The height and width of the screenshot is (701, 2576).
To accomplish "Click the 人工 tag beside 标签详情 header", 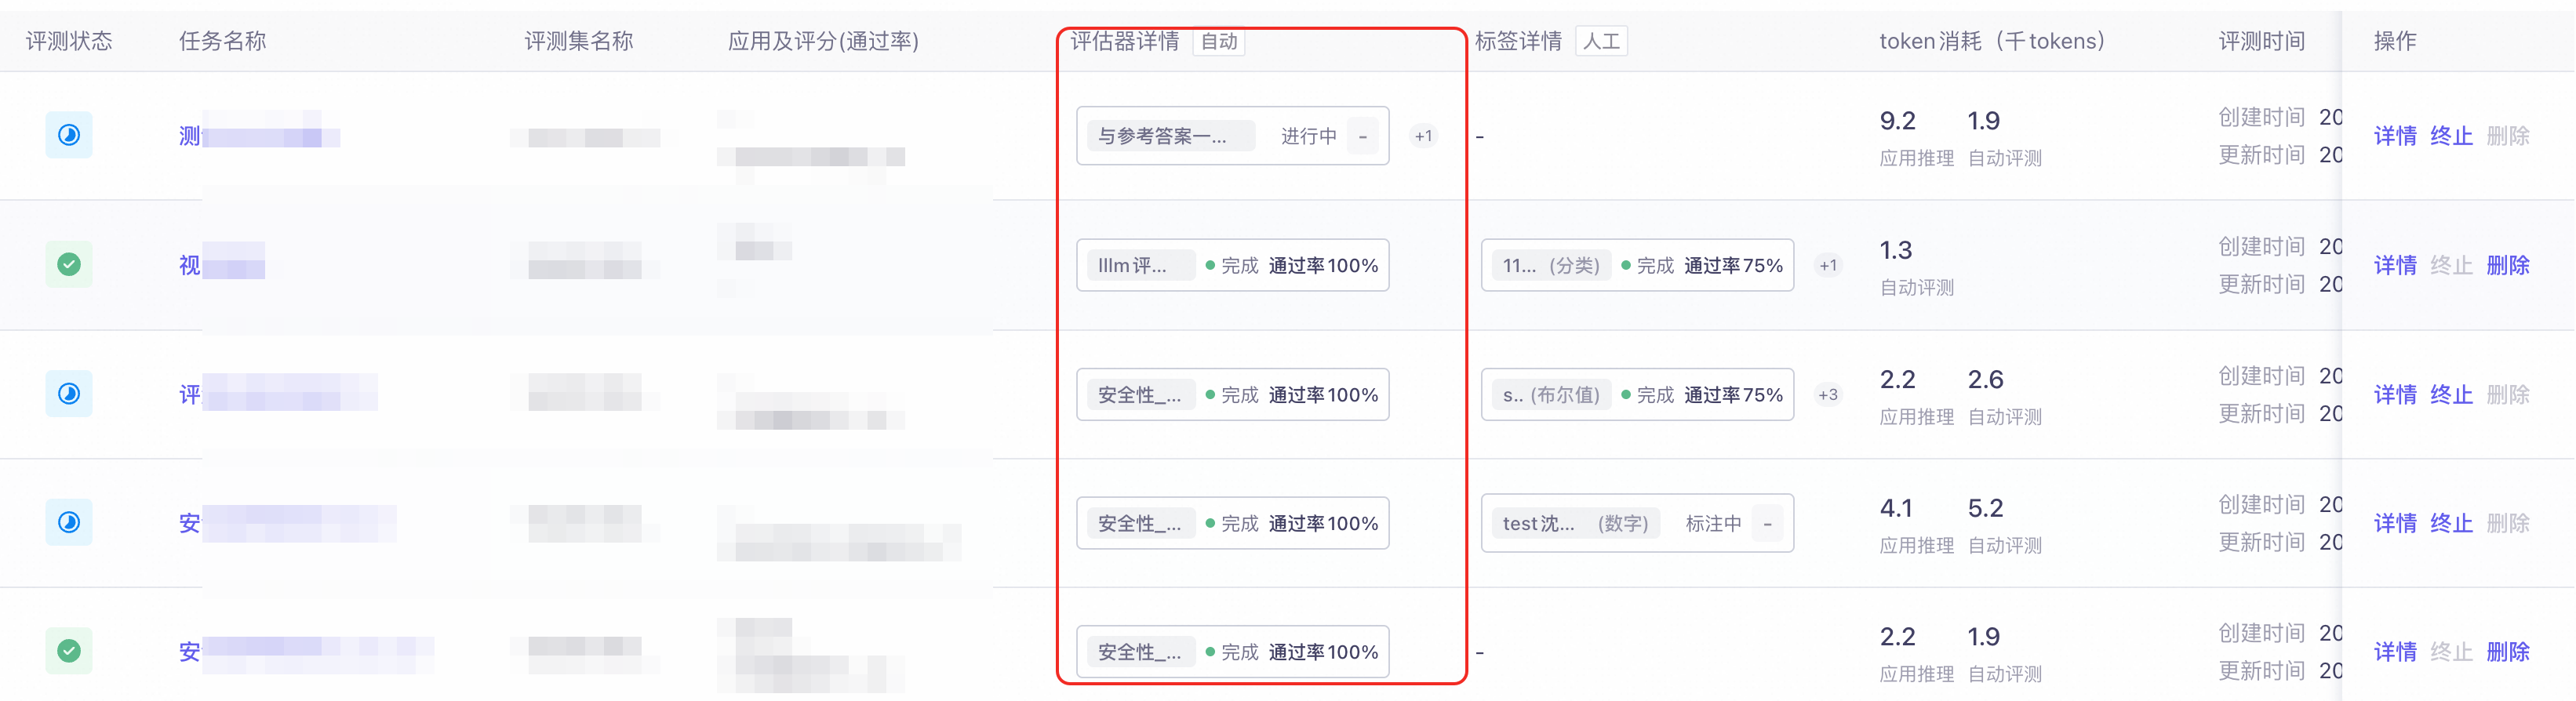I will pos(1601,41).
